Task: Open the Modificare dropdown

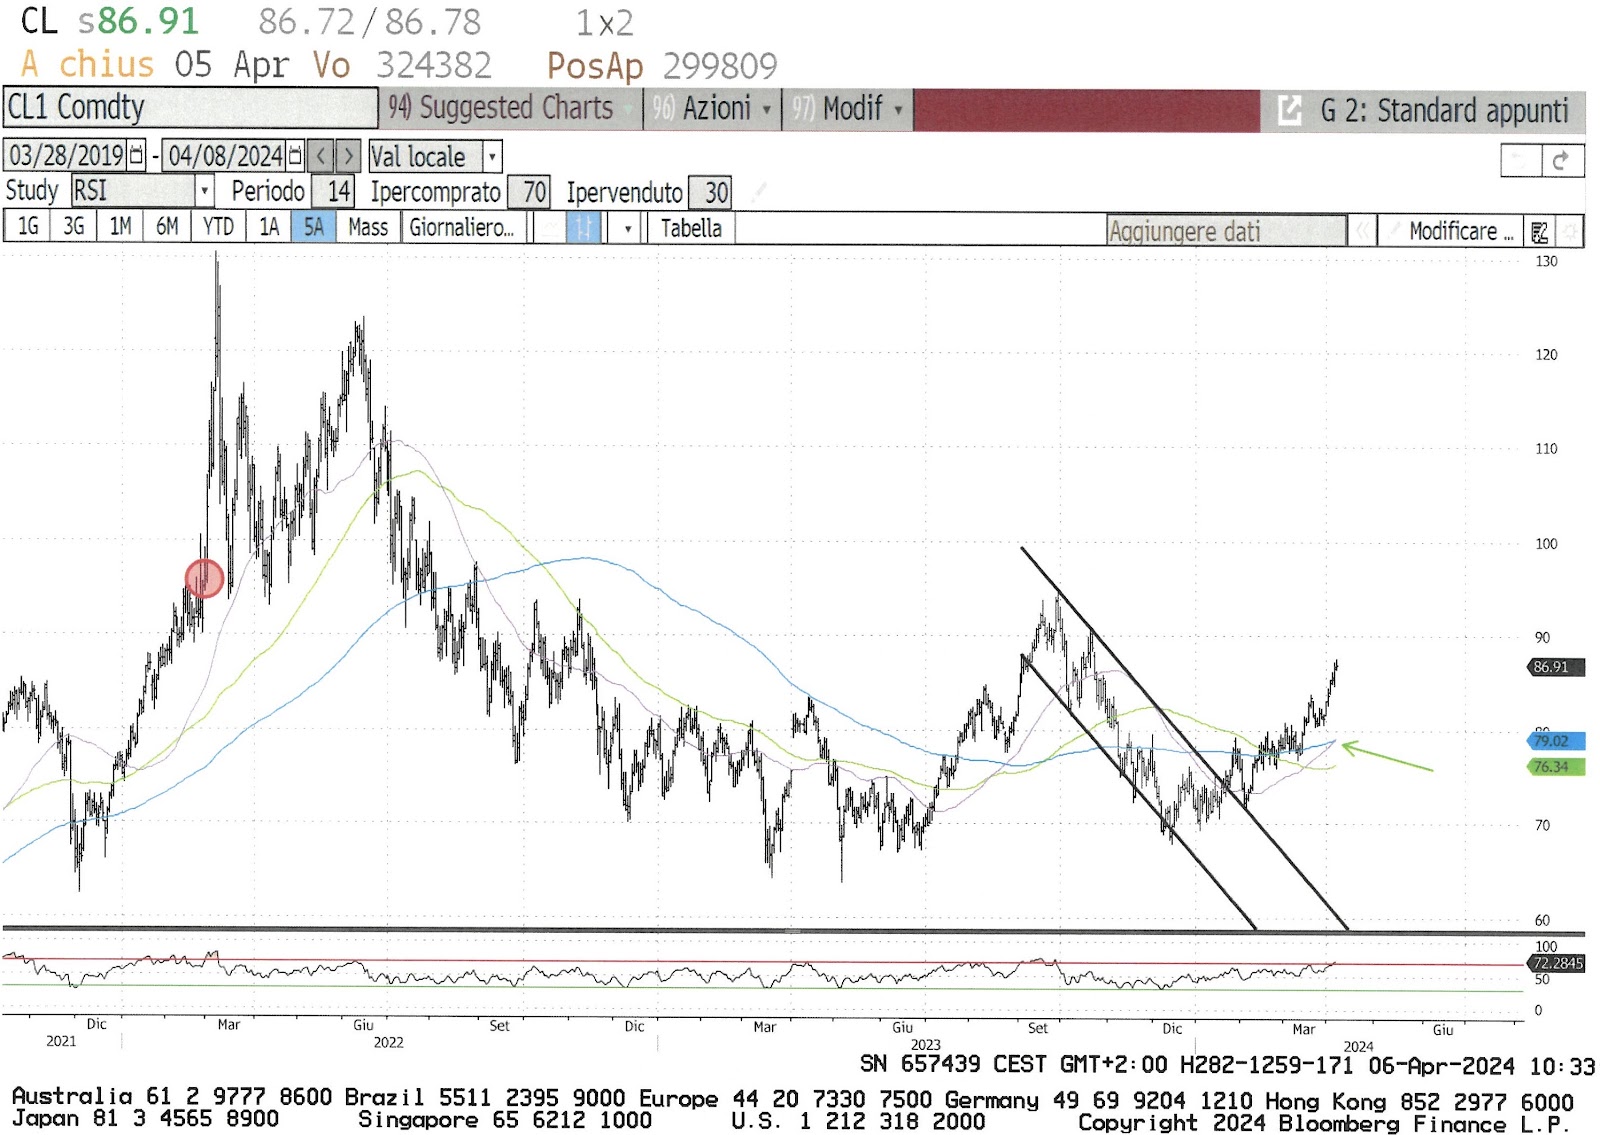Action: pos(1451,232)
